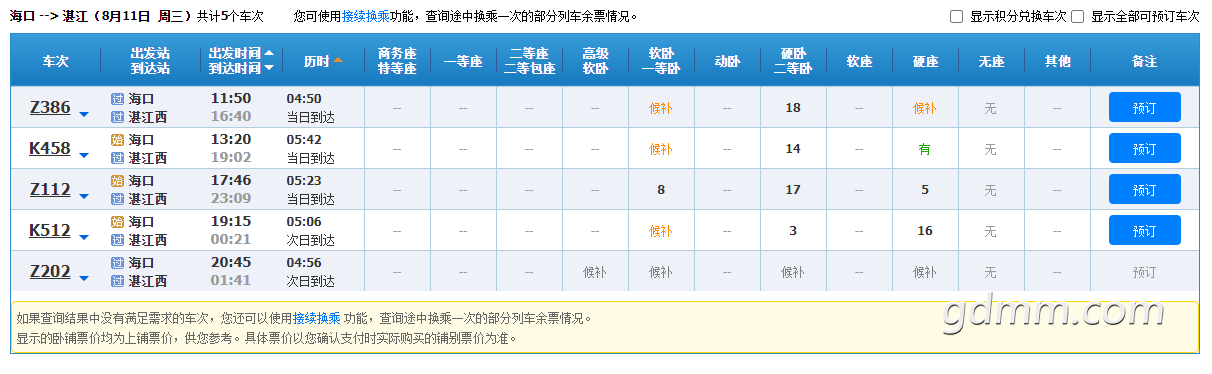Click the 过 badge beside 湛江西 in the K512 row
The image size is (1212, 374).
point(117,240)
